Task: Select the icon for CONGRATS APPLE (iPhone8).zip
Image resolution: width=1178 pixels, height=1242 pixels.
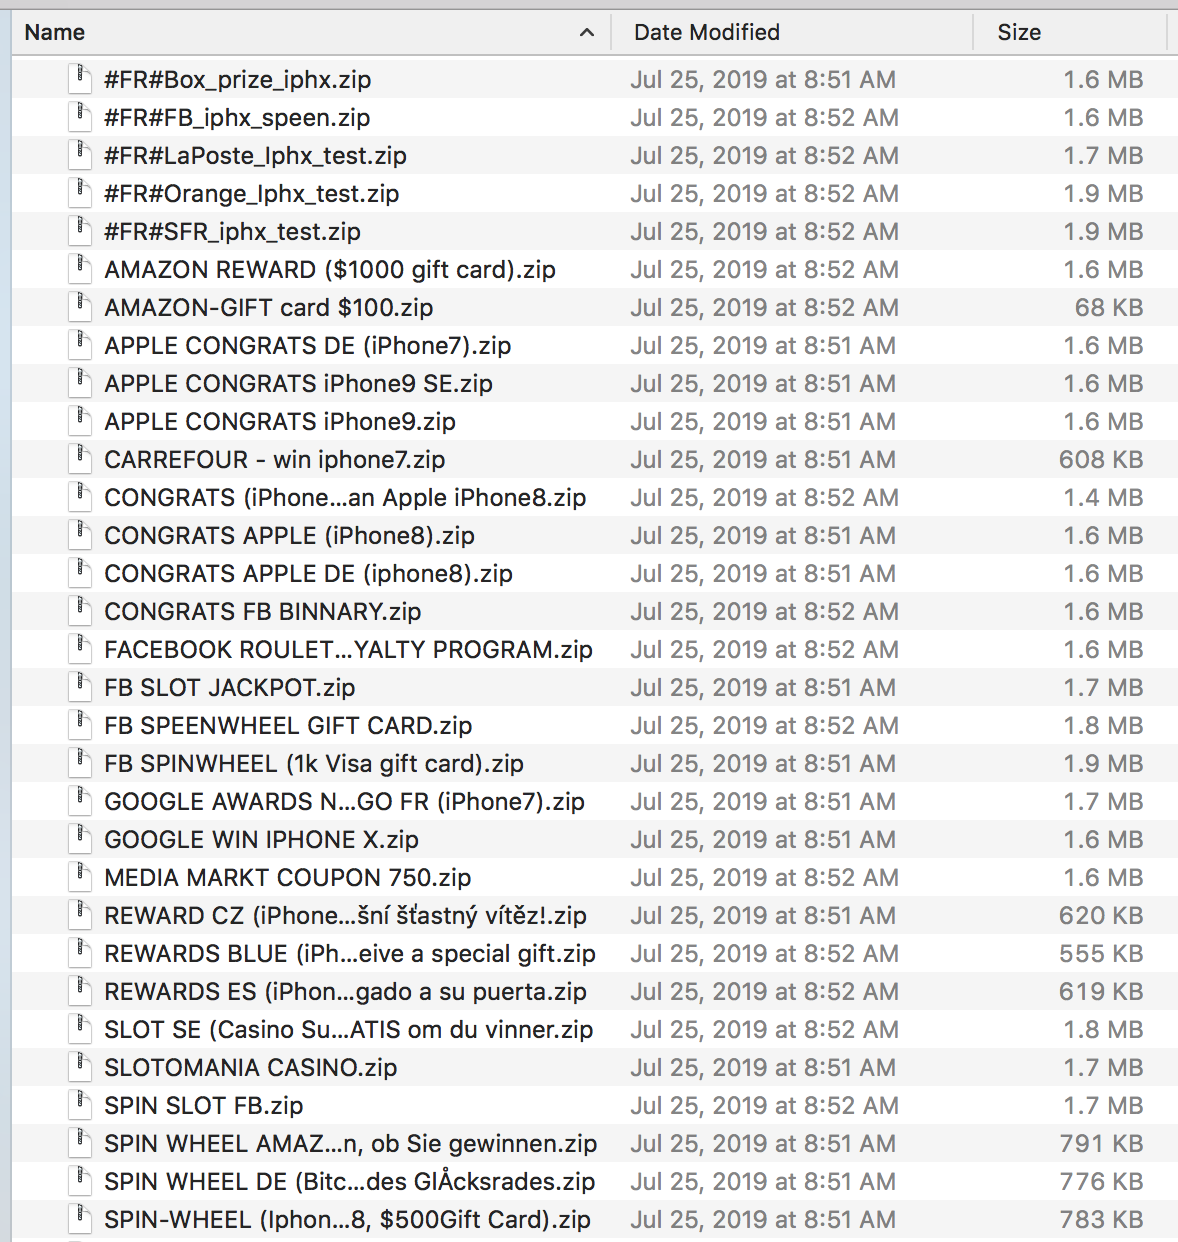Action: click(x=79, y=535)
